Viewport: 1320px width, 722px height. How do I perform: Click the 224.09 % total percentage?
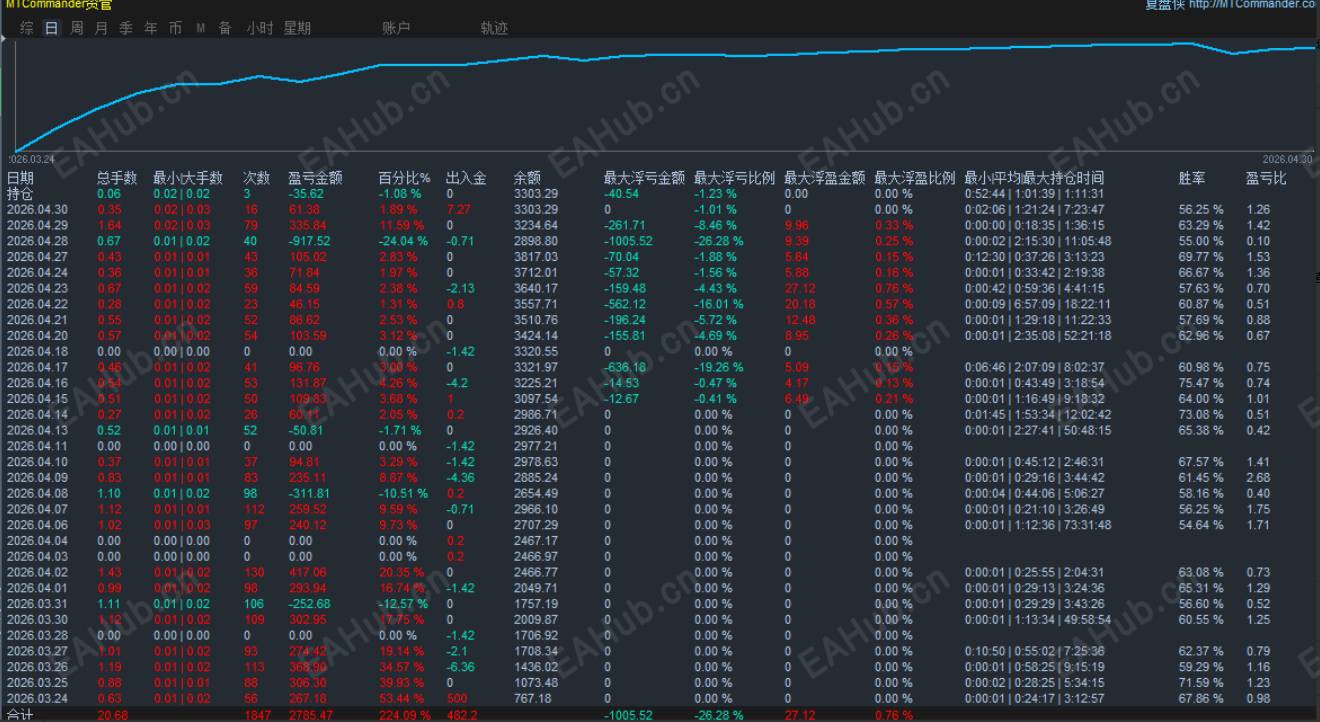(x=404, y=715)
